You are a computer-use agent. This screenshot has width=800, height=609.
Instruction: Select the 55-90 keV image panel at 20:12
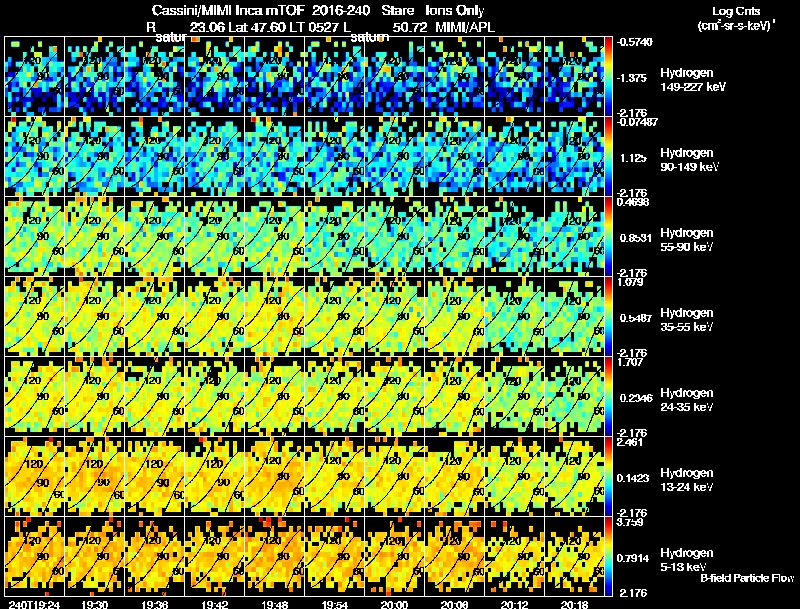tap(514, 236)
